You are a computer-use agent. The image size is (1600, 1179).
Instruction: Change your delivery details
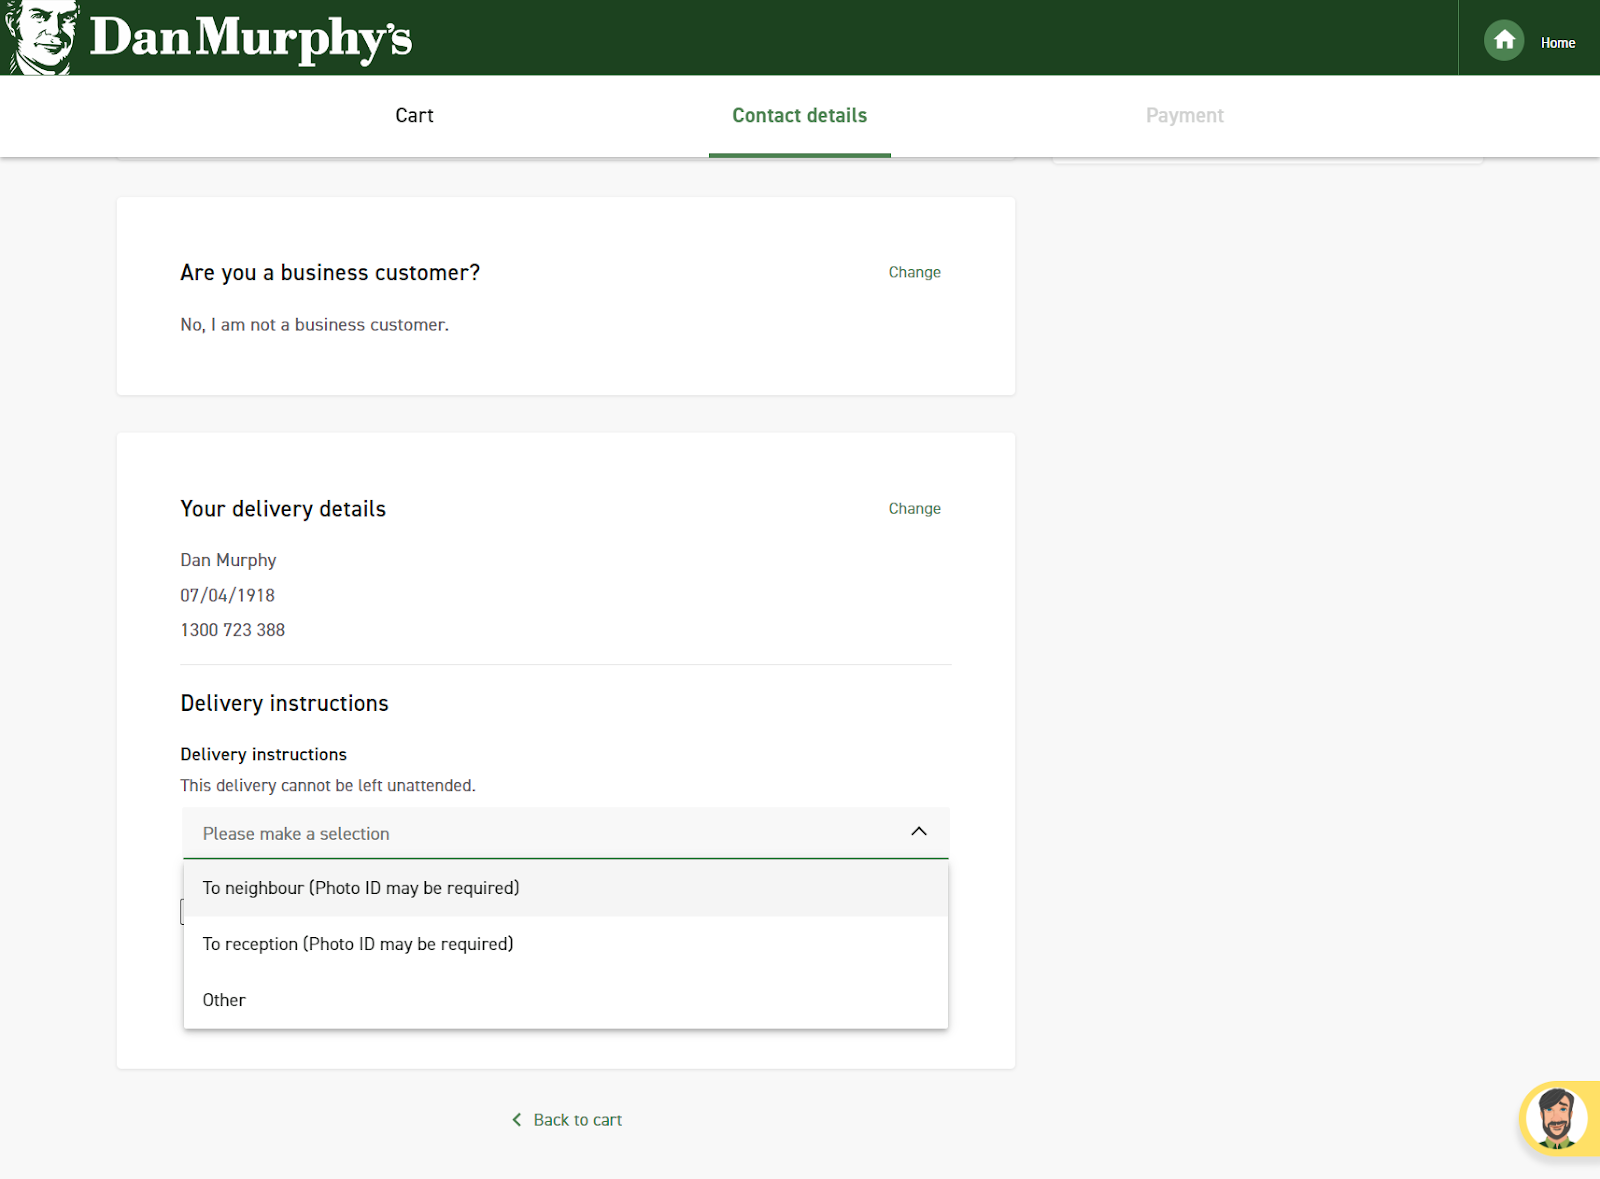[x=914, y=509]
